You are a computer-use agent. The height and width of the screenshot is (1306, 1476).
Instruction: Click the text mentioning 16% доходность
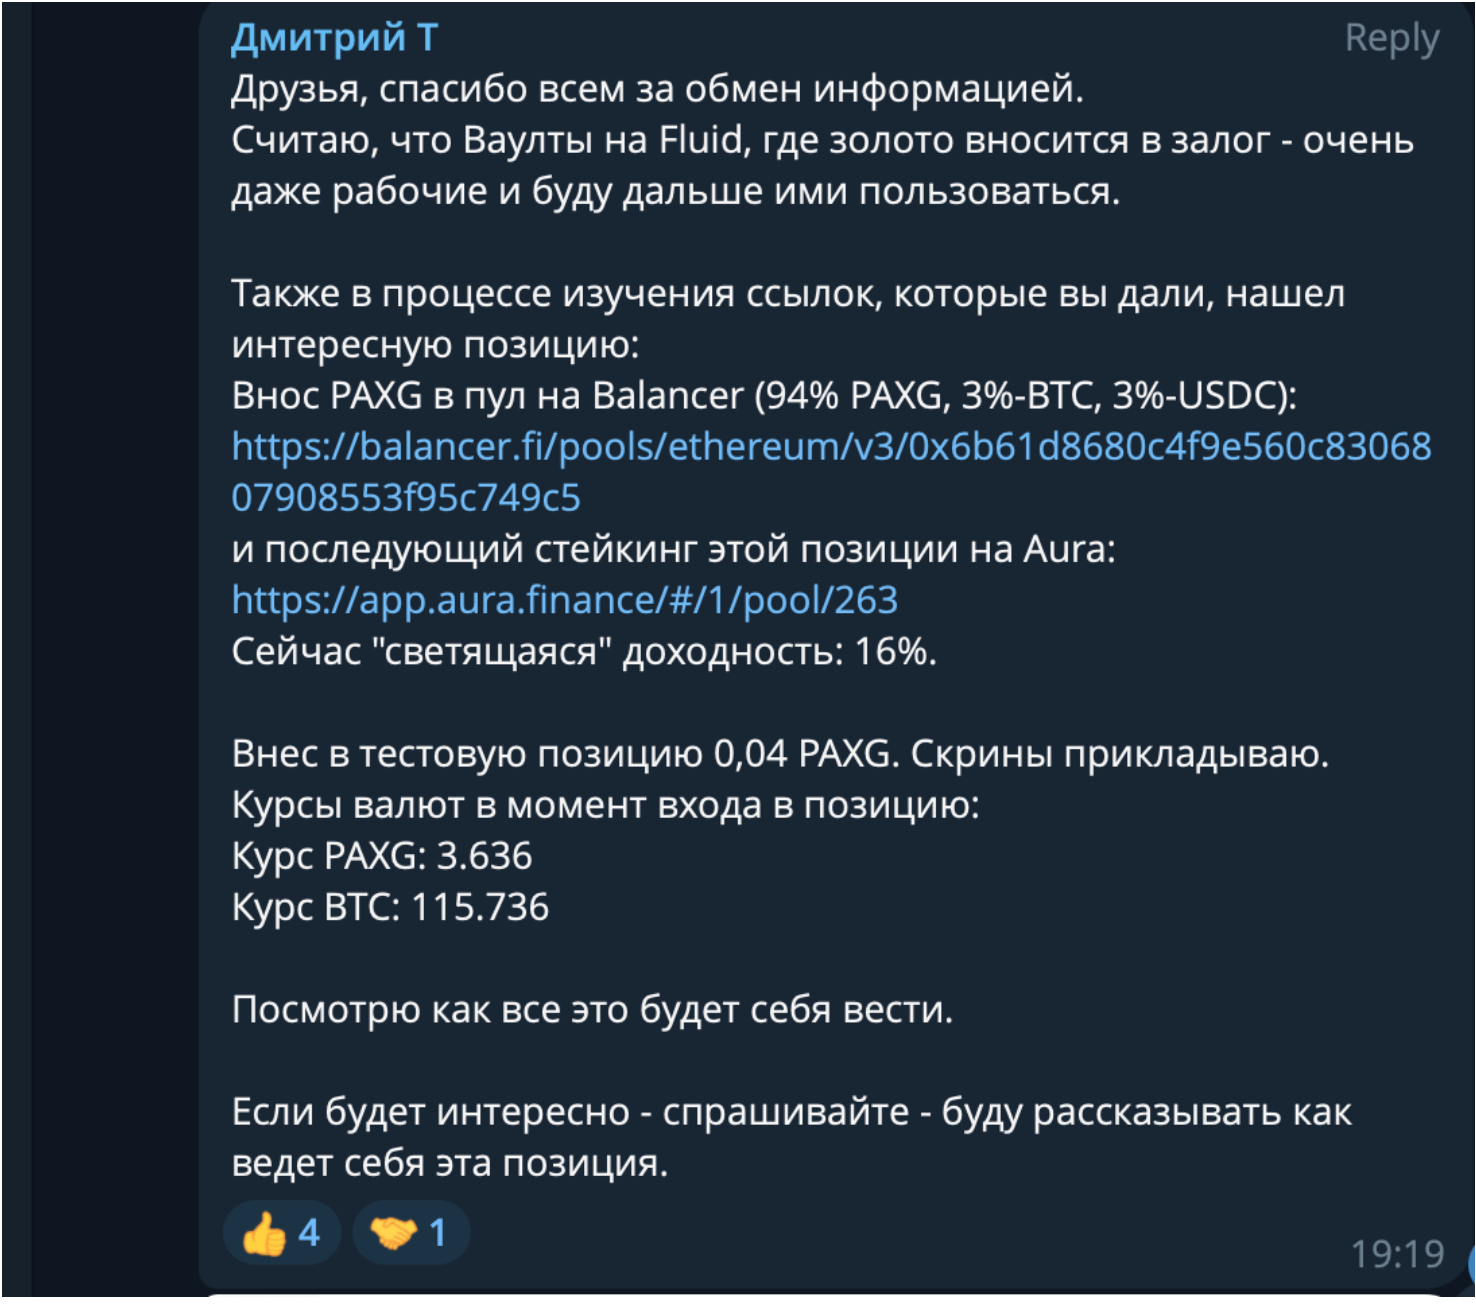(584, 651)
